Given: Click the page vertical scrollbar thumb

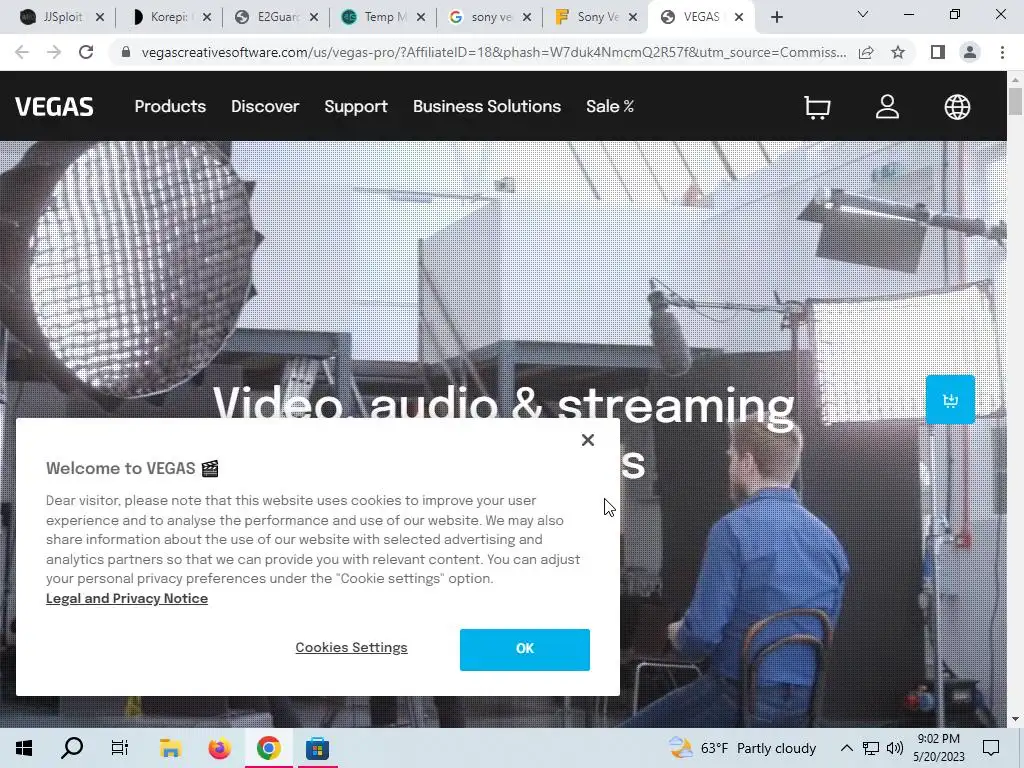Looking at the screenshot, I should 1015,101.
